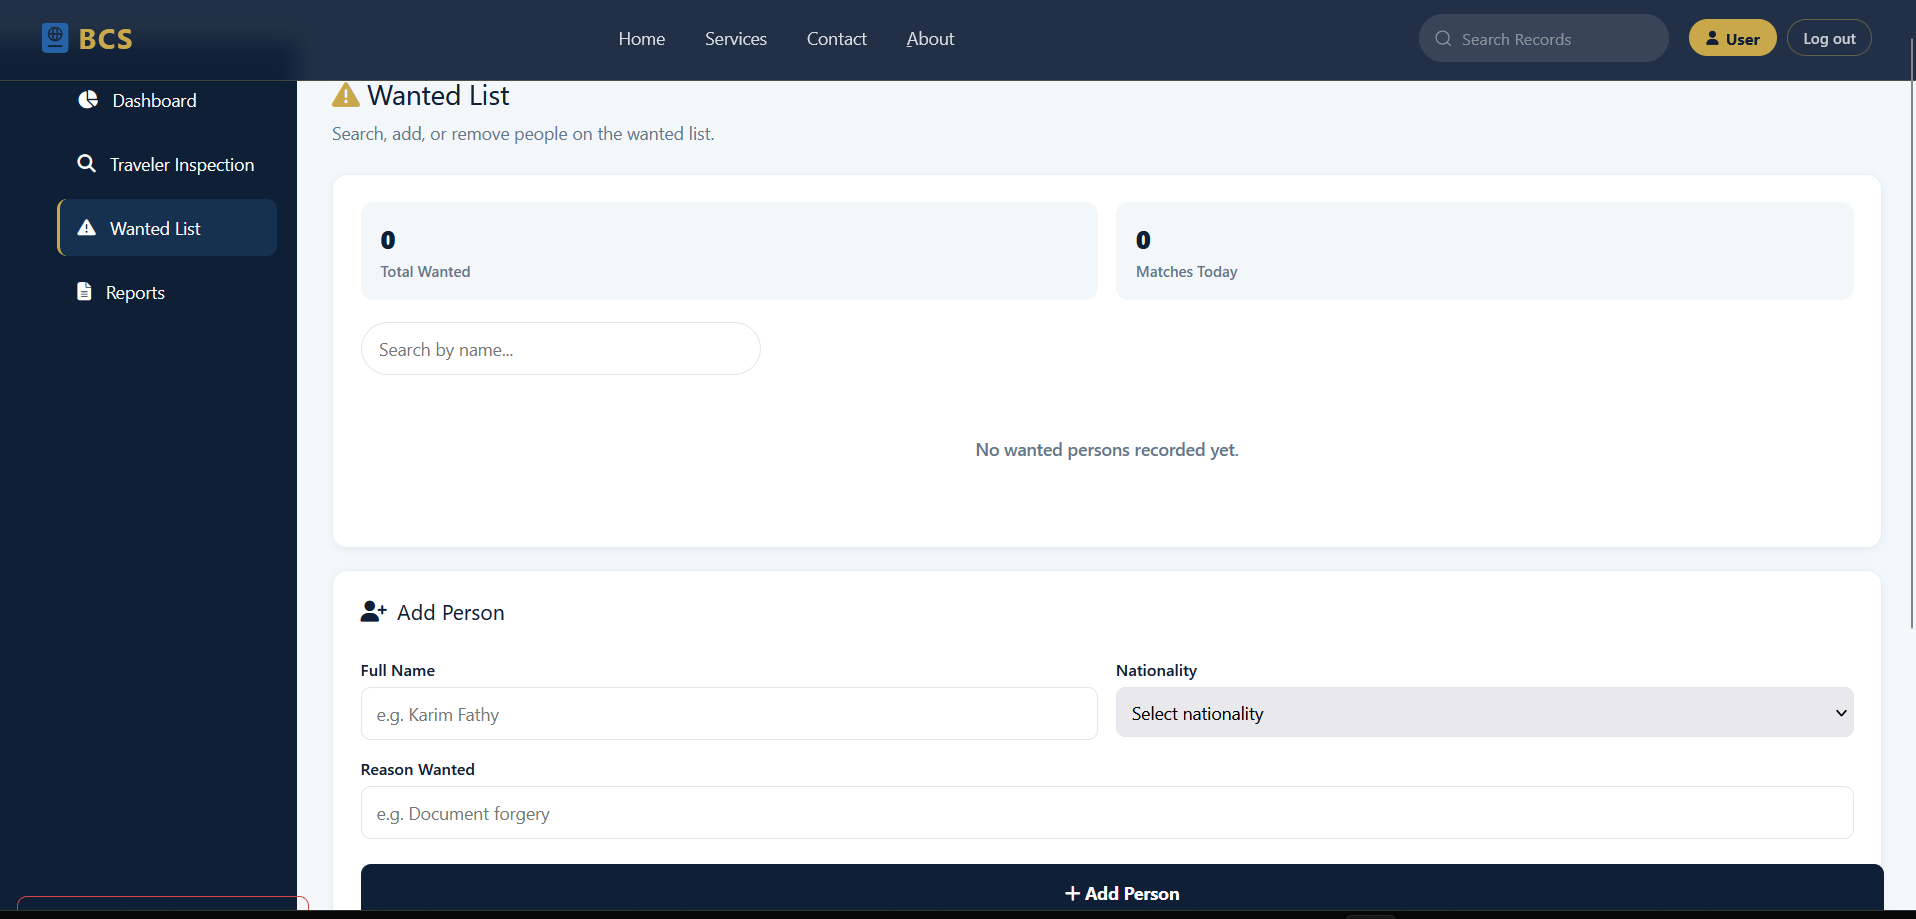Focus the Search Records field
The image size is (1916, 919).
[1543, 38]
